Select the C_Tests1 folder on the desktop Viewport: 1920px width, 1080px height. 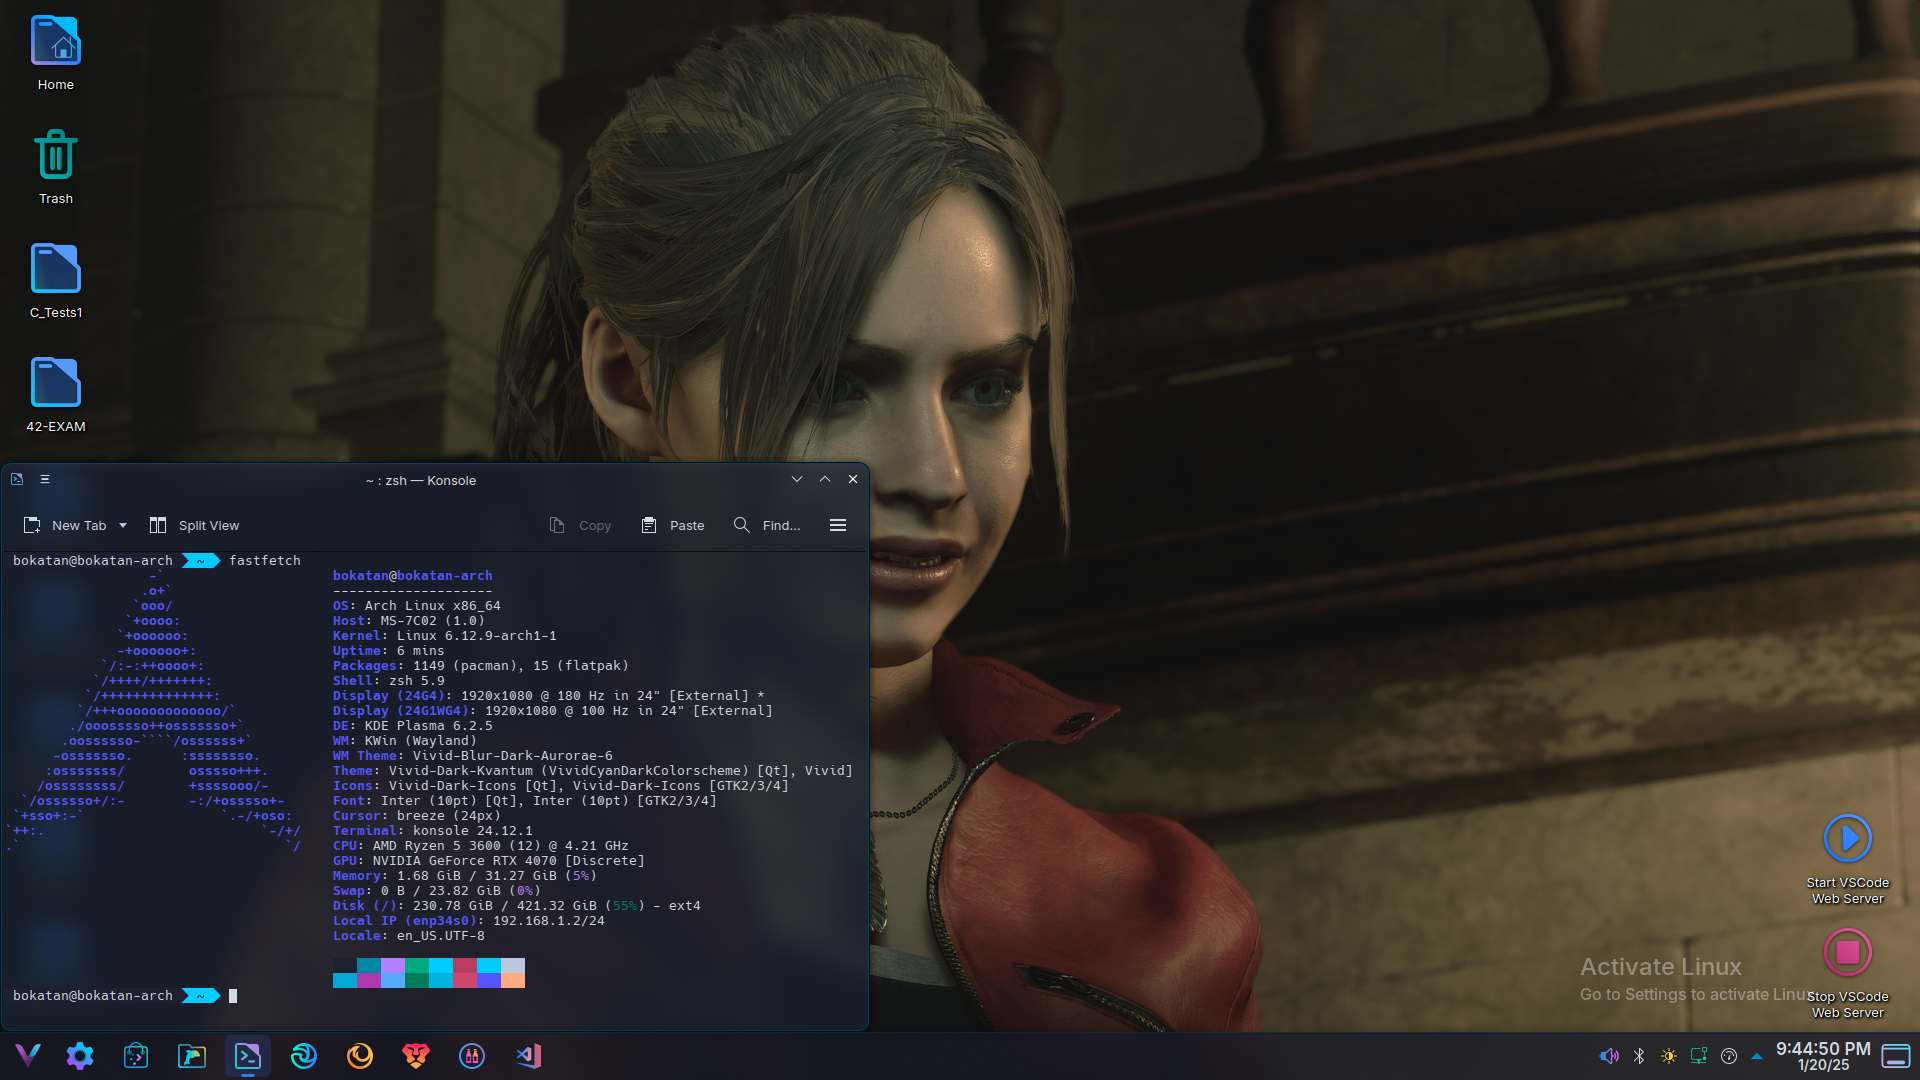coord(56,282)
